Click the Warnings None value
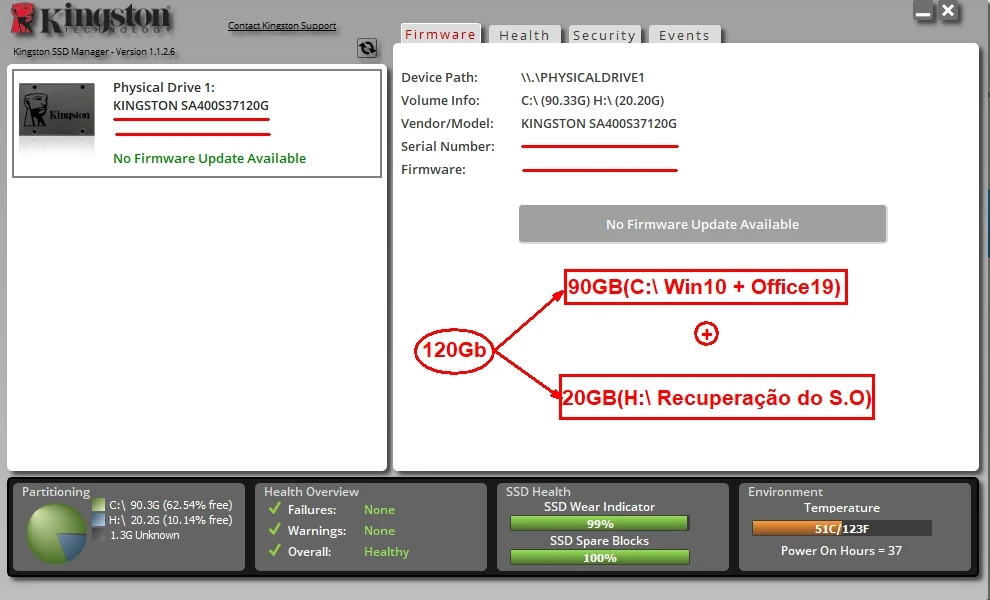Viewport: 990px width, 600px height. (x=379, y=531)
